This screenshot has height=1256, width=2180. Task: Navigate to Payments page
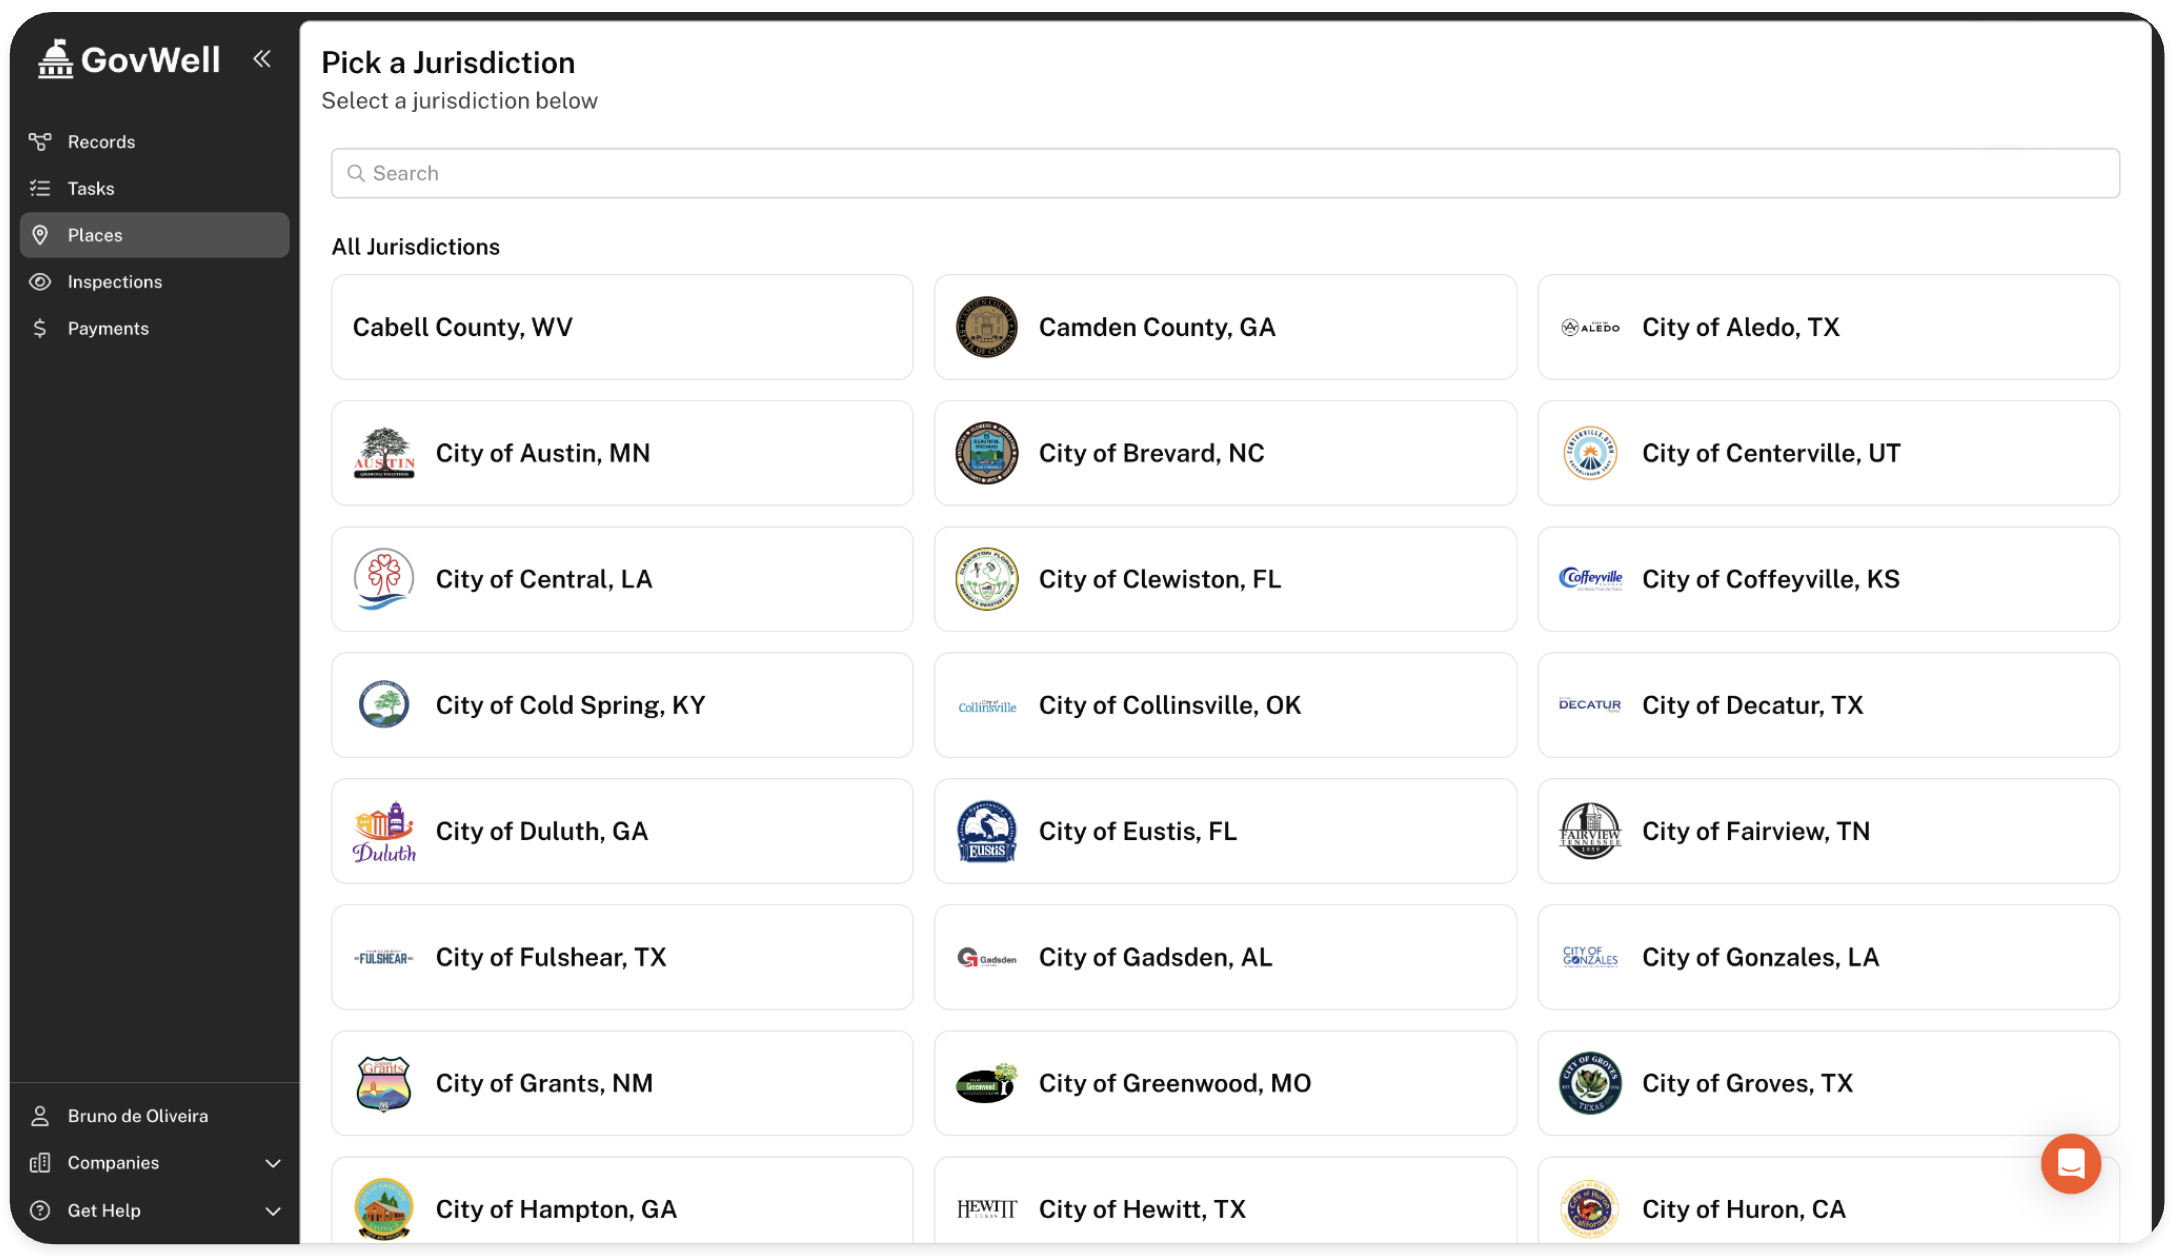pyautogui.click(x=108, y=328)
